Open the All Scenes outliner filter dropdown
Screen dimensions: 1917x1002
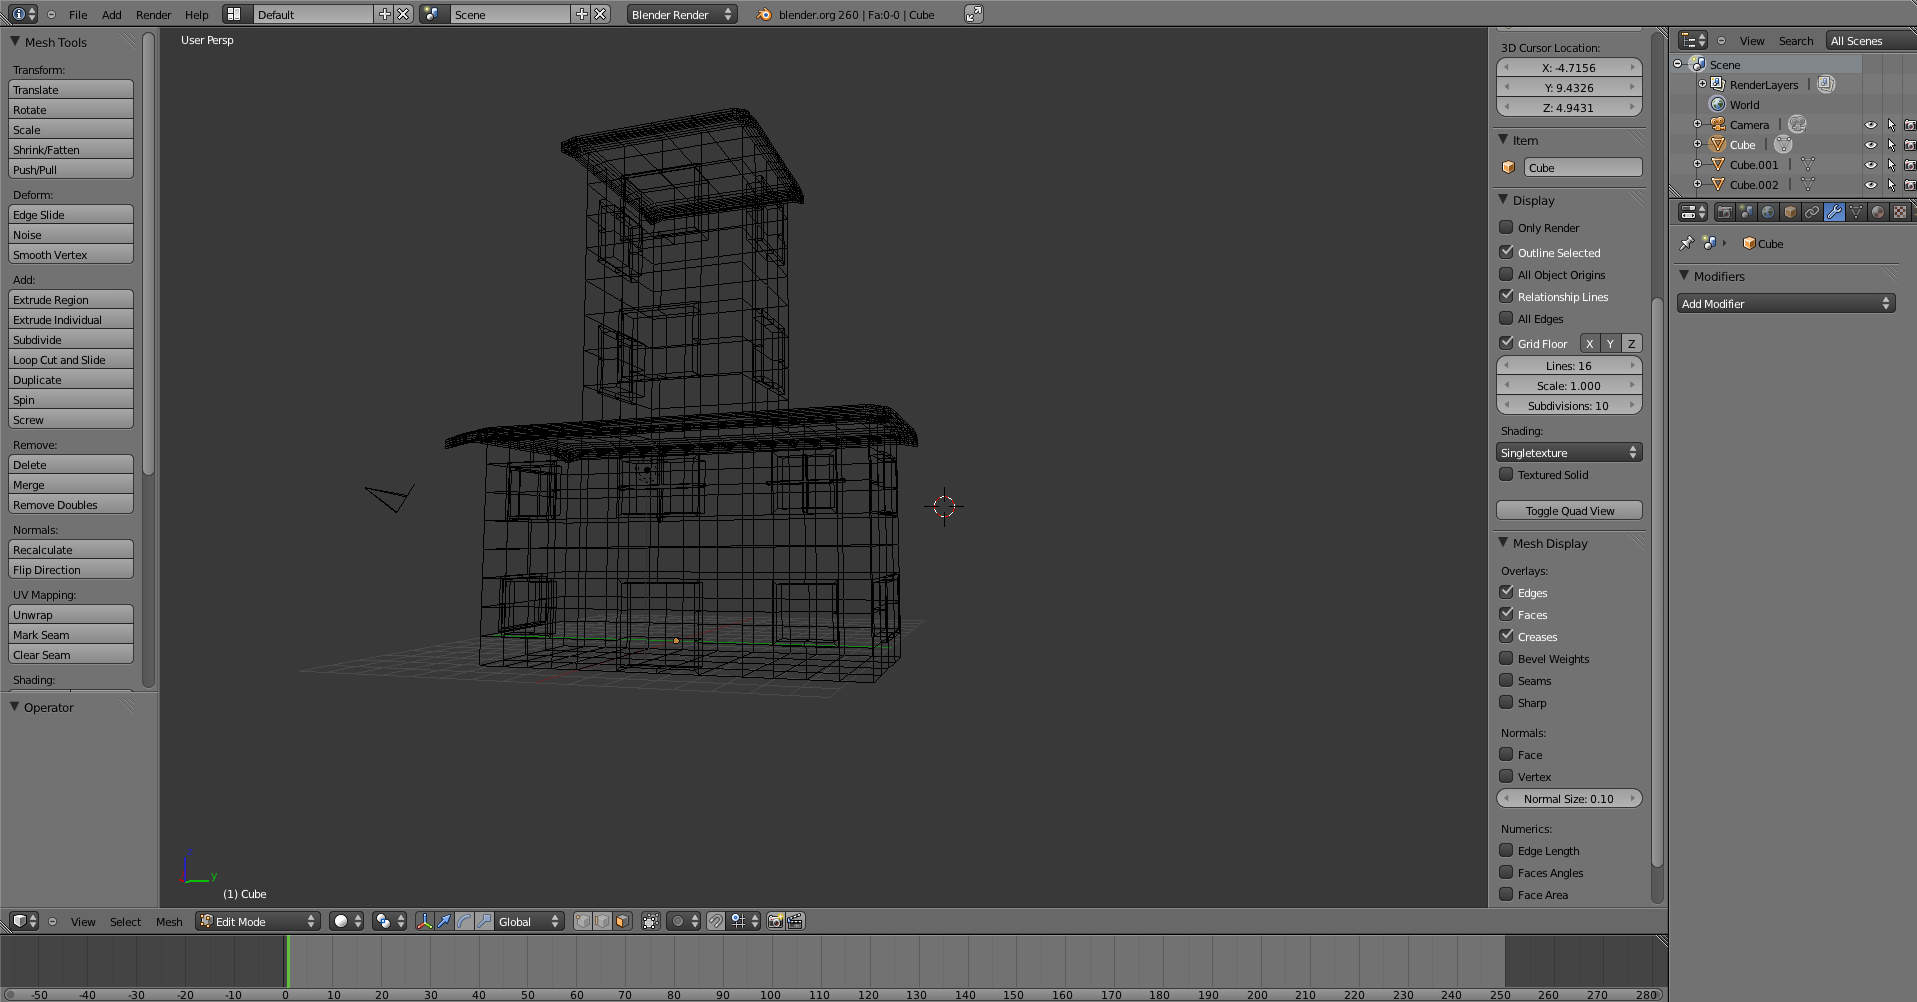[1871, 41]
